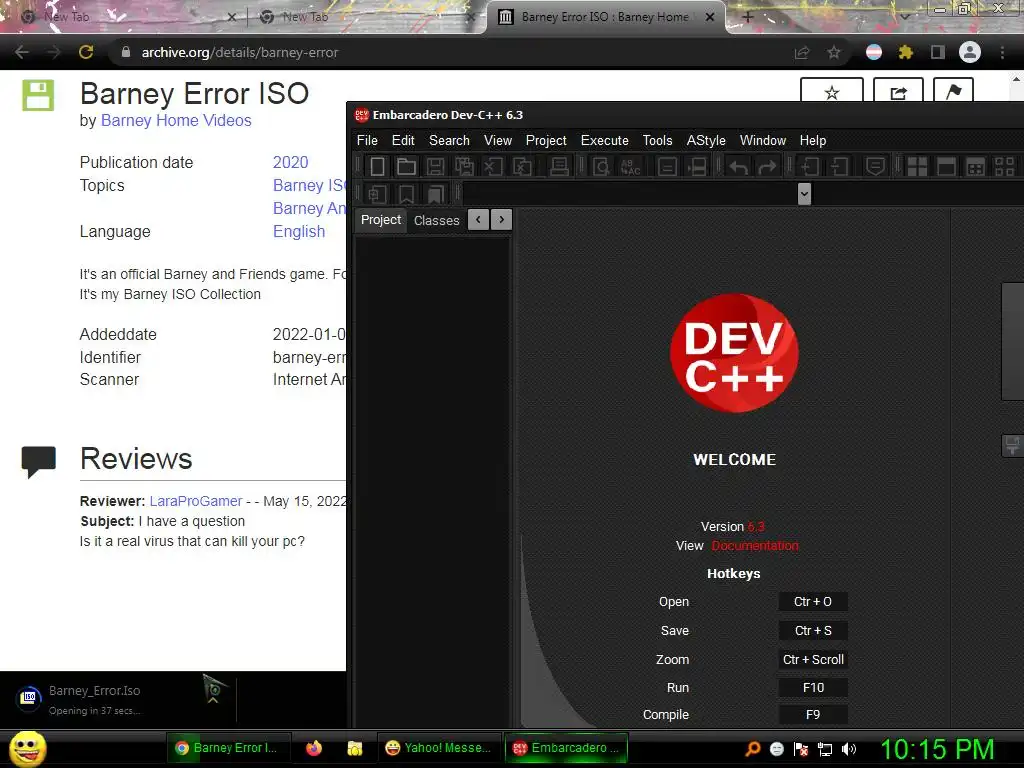This screenshot has height=768, width=1024.
Task: Click the Toggle Bookmark icon in second toolbar row
Action: (x=406, y=194)
